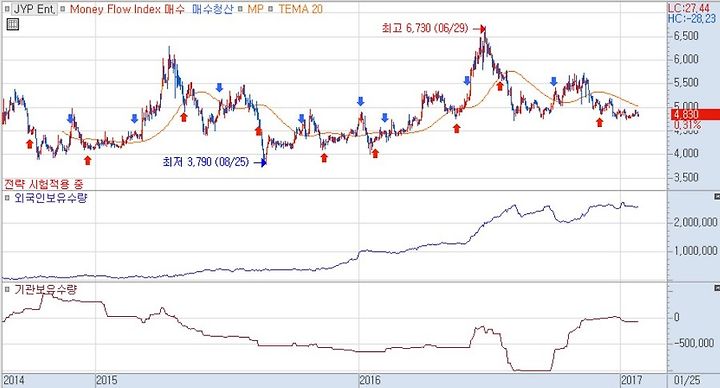Image resolution: width=720 pixels, height=388 pixels.
Task: Click the 6,500 price axis label
Action: (686, 36)
